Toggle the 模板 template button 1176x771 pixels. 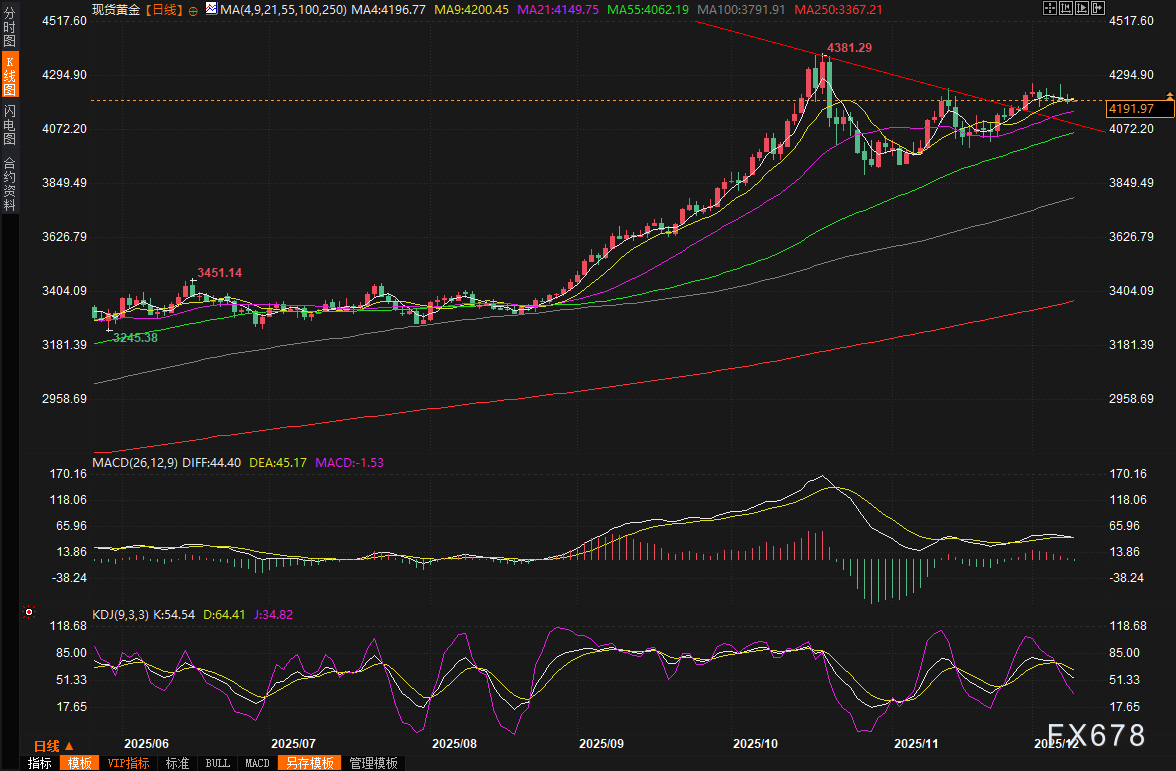79,763
